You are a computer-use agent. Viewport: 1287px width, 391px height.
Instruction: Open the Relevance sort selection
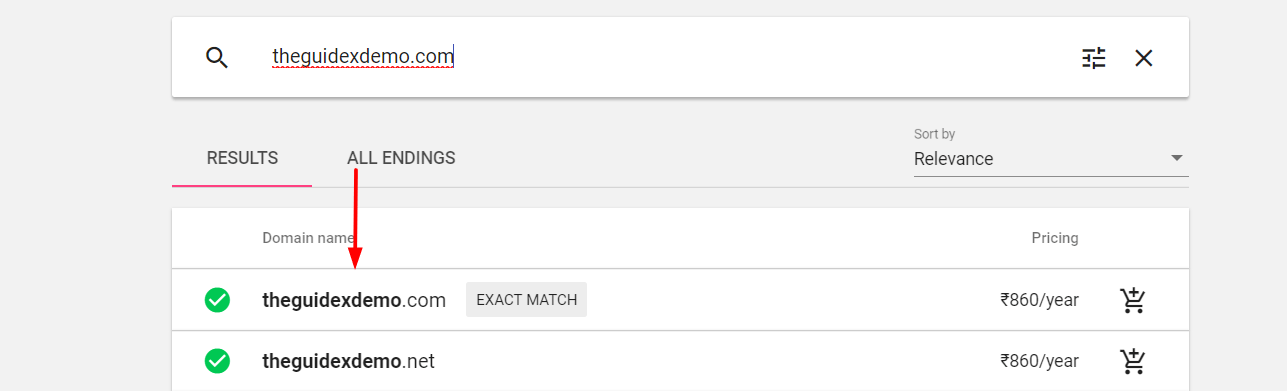click(x=1051, y=159)
